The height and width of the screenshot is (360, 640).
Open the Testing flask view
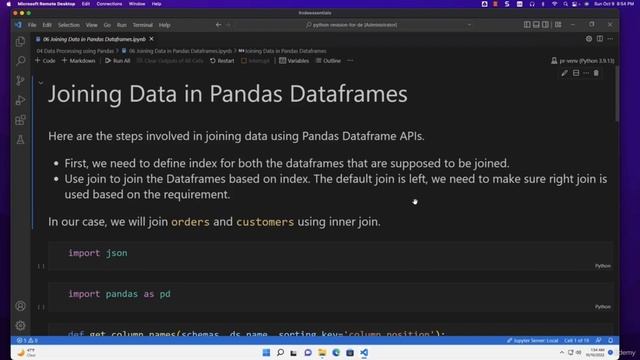point(20,140)
